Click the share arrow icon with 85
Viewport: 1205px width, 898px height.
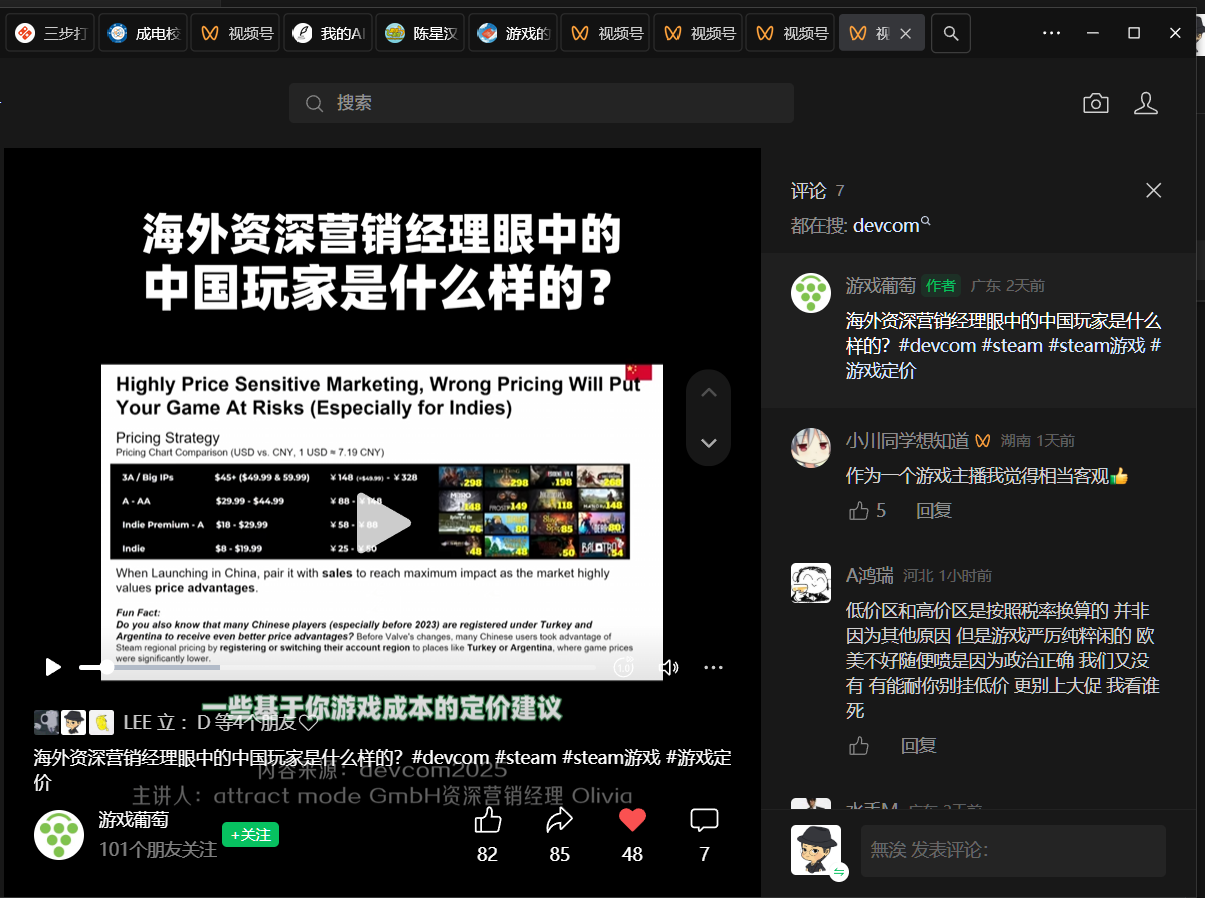(560, 821)
